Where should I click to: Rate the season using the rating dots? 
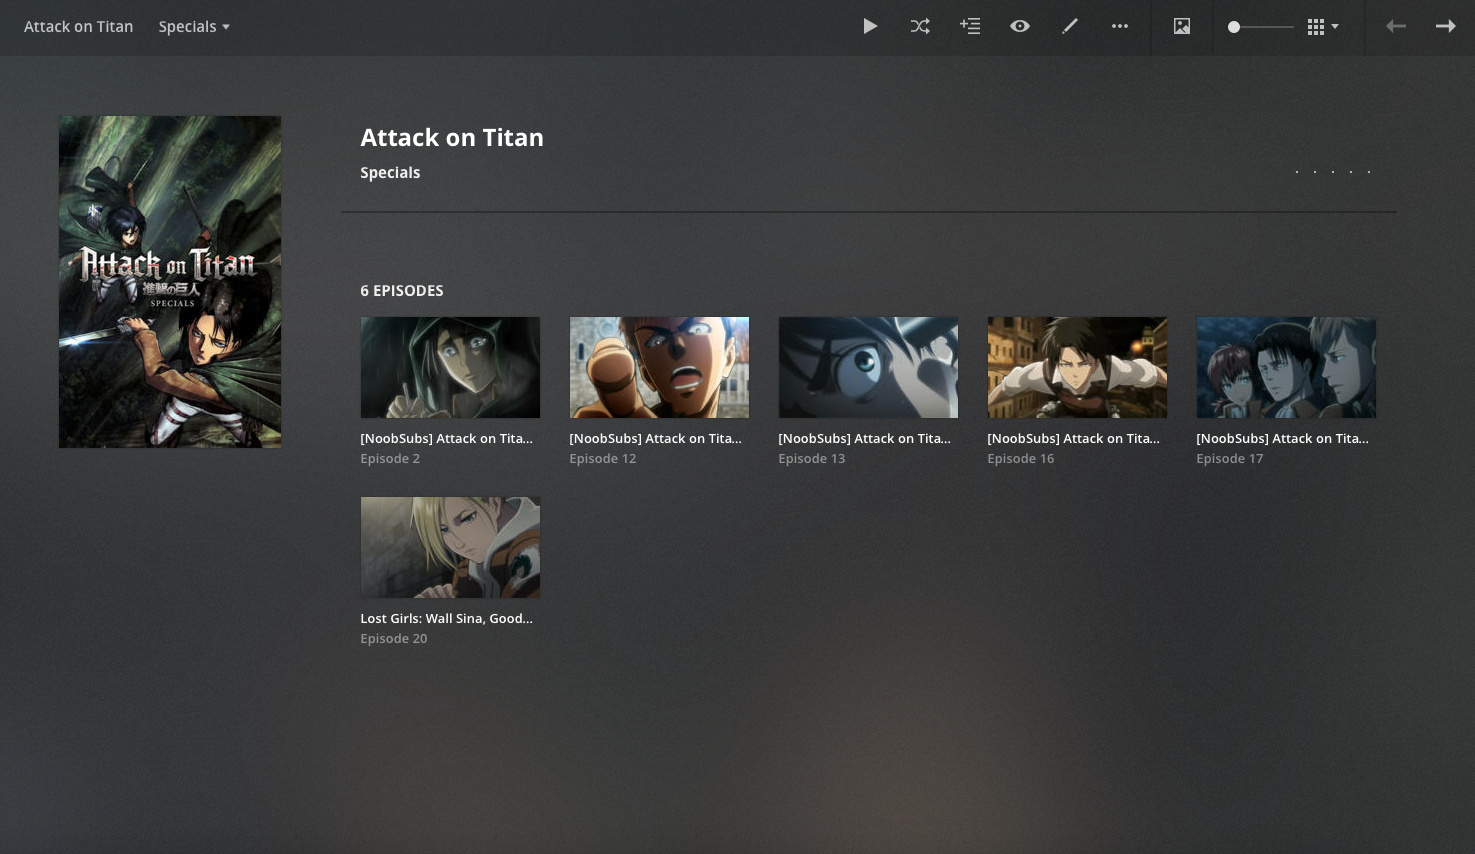click(x=1333, y=172)
